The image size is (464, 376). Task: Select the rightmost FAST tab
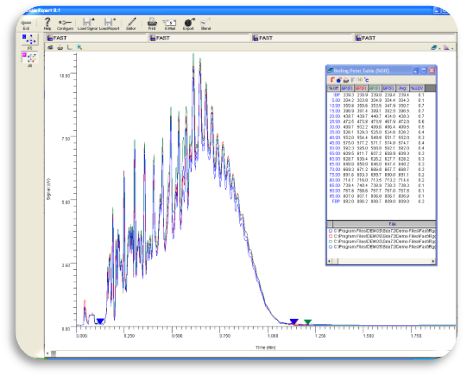405,38
